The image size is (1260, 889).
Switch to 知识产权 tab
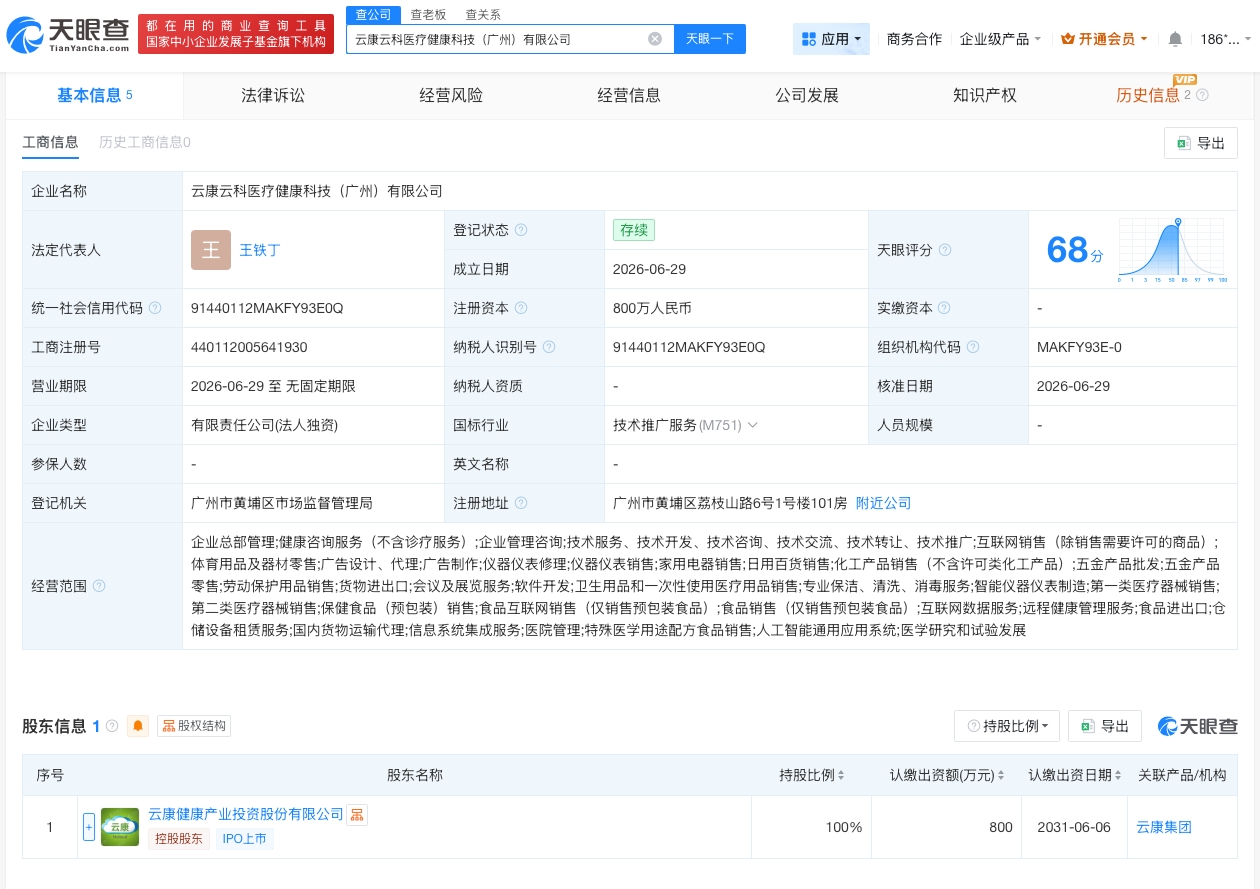[985, 95]
